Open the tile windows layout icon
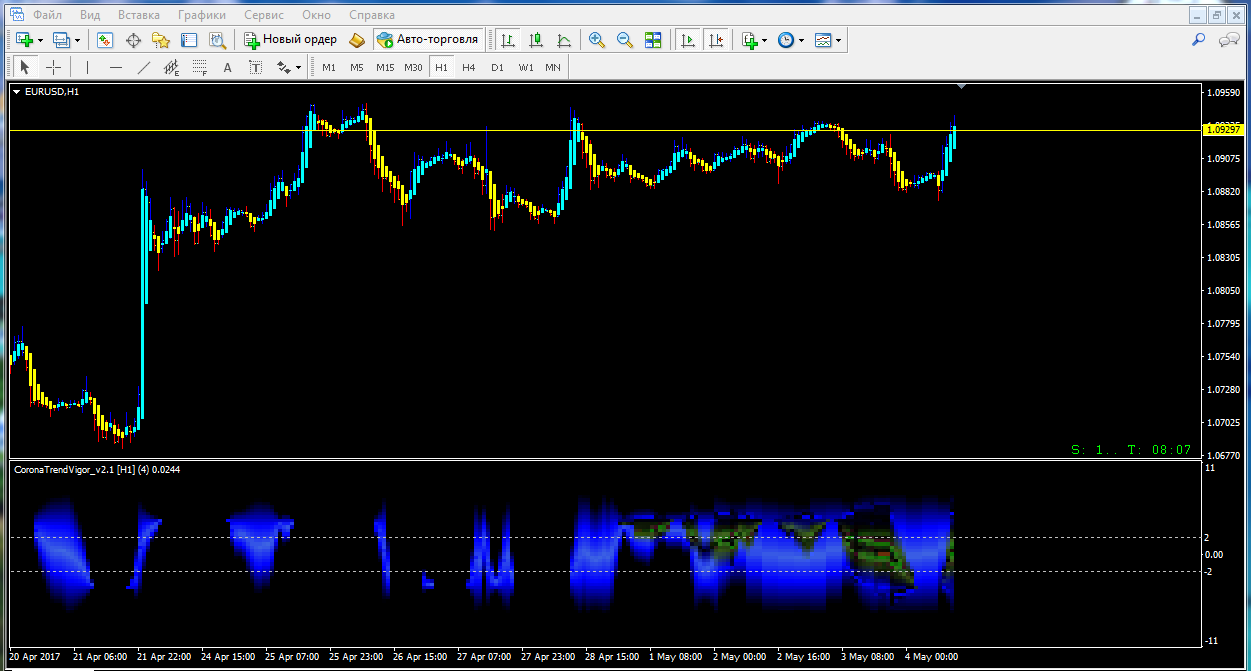 click(x=653, y=40)
